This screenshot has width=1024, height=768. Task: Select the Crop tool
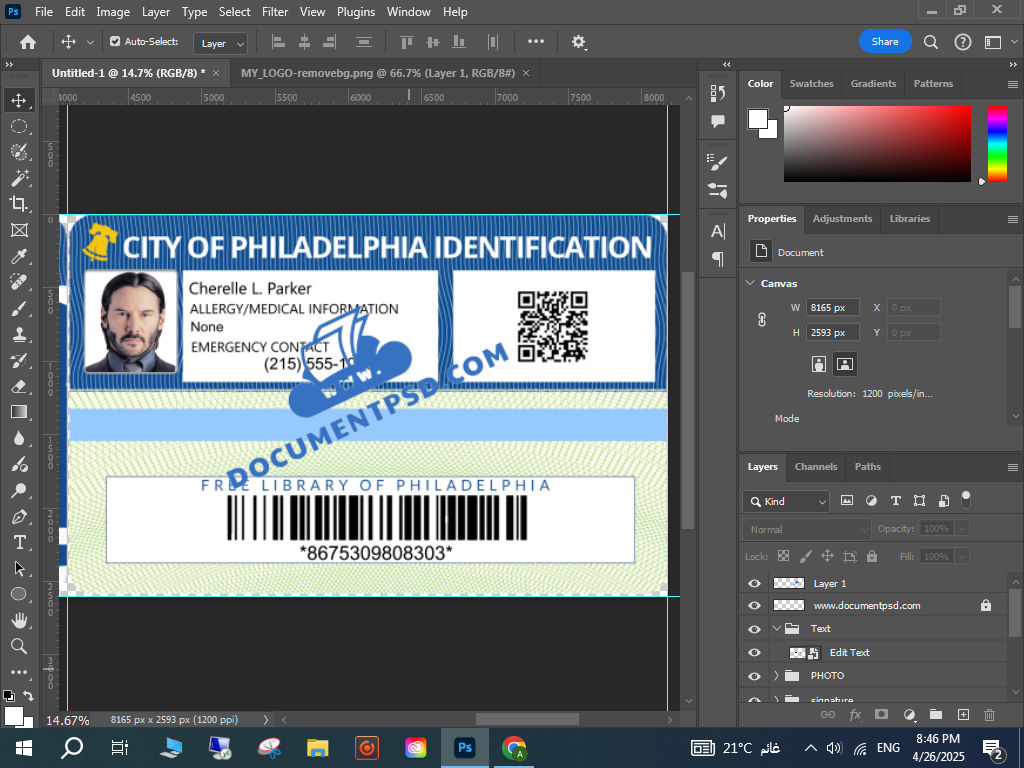[19, 204]
